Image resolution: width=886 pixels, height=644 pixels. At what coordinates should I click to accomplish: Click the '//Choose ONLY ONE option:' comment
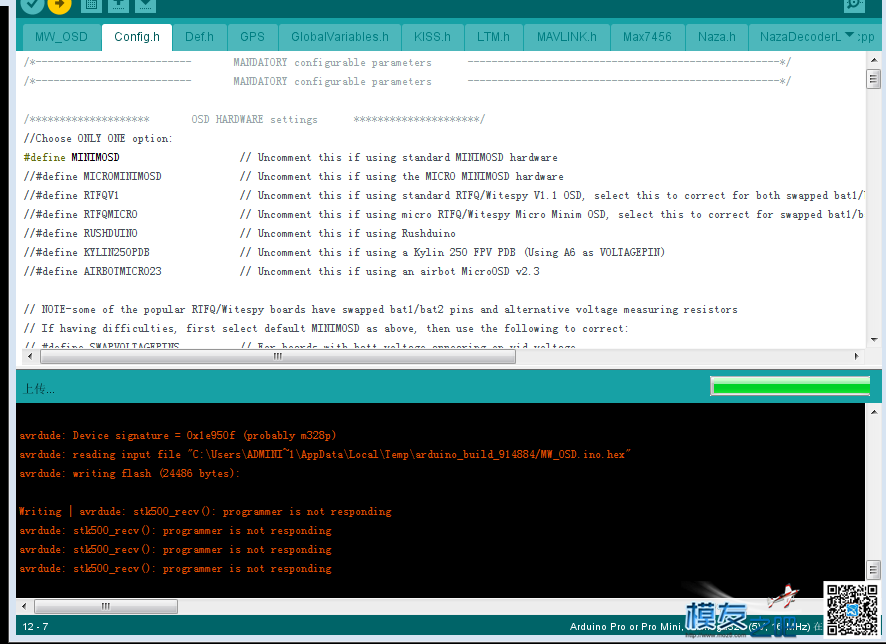click(98, 138)
